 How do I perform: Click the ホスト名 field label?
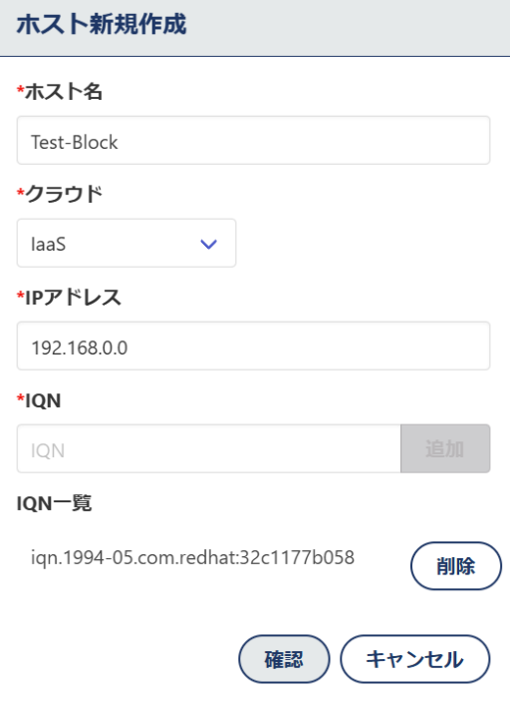[64, 92]
